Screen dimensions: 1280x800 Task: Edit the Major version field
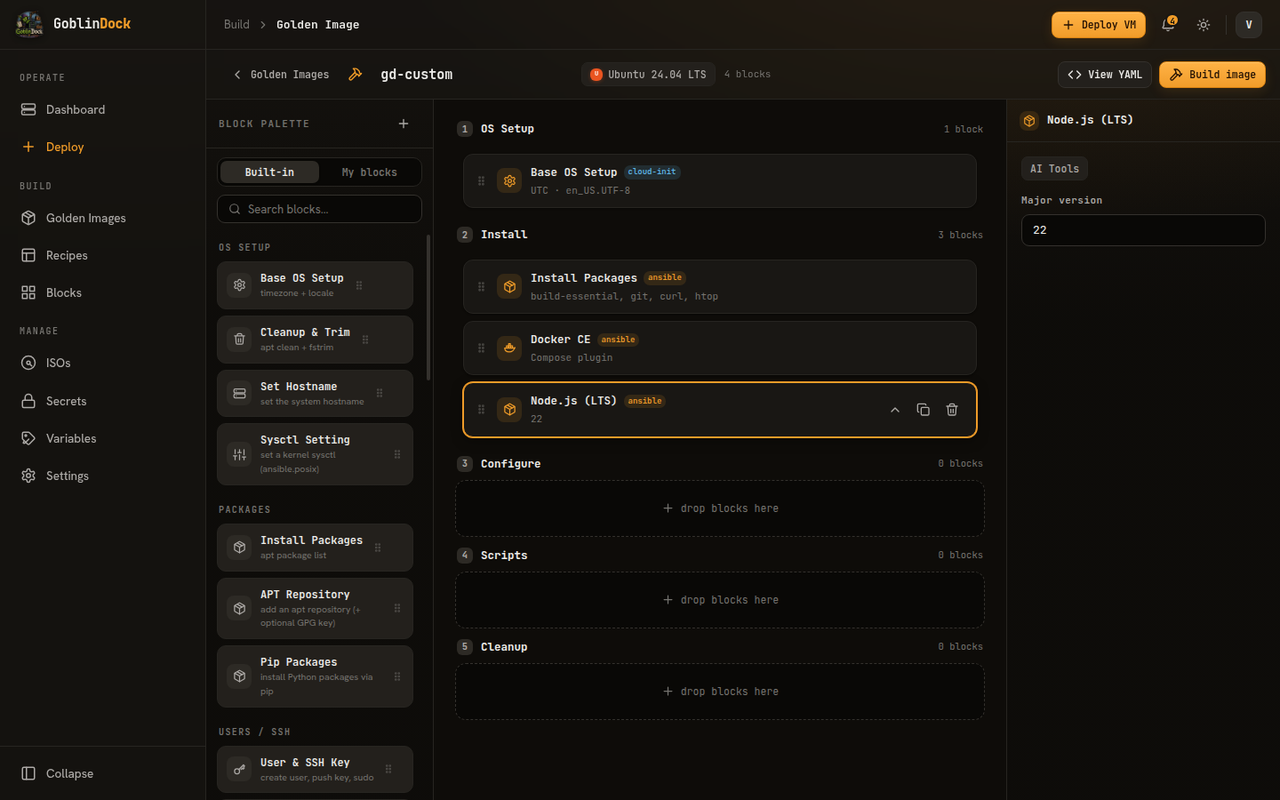pyautogui.click(x=1143, y=230)
